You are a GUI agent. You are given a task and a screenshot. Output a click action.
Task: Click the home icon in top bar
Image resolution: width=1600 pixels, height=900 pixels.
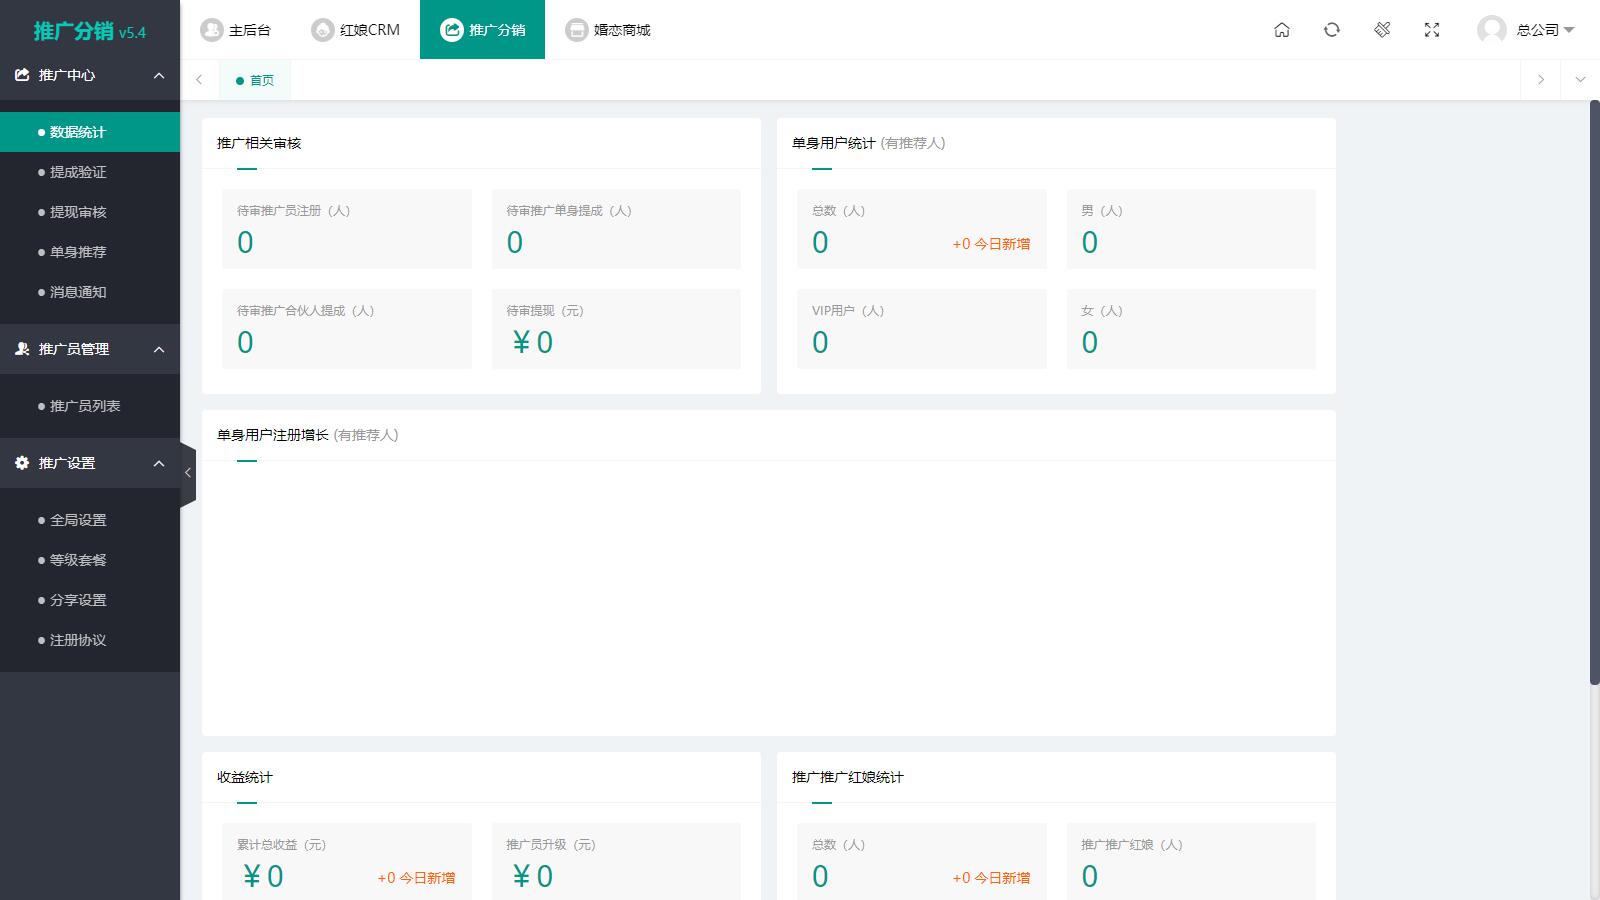[x=1282, y=30]
